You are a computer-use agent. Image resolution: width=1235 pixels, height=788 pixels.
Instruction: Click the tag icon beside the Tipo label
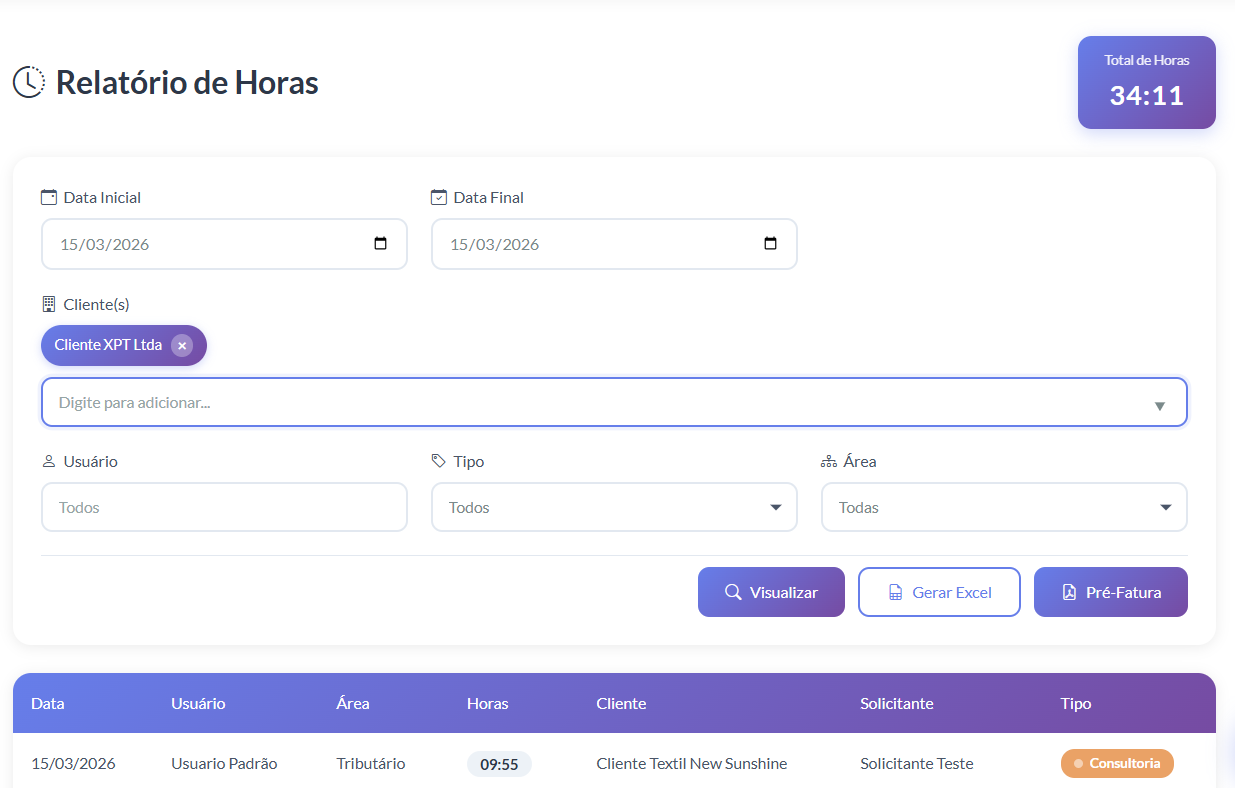(438, 461)
